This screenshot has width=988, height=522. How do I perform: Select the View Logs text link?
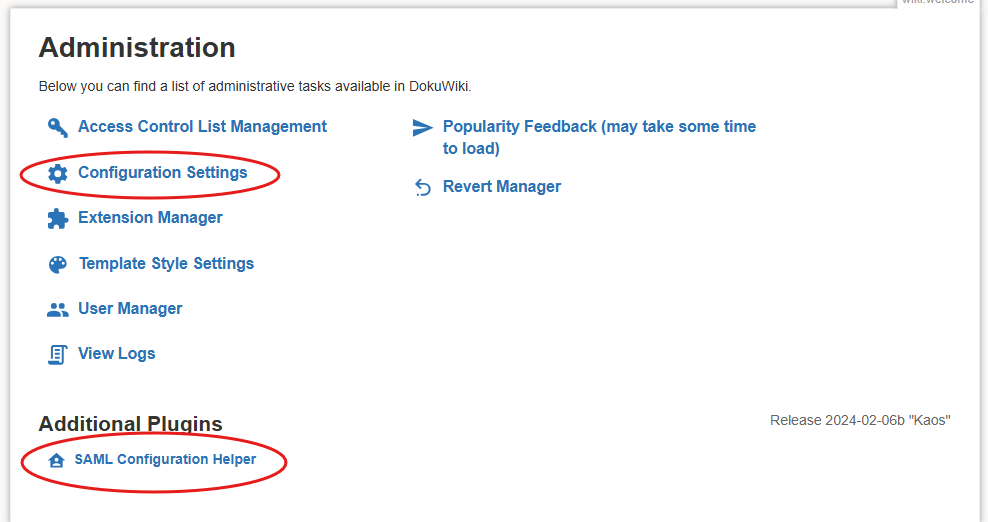pyautogui.click(x=116, y=354)
